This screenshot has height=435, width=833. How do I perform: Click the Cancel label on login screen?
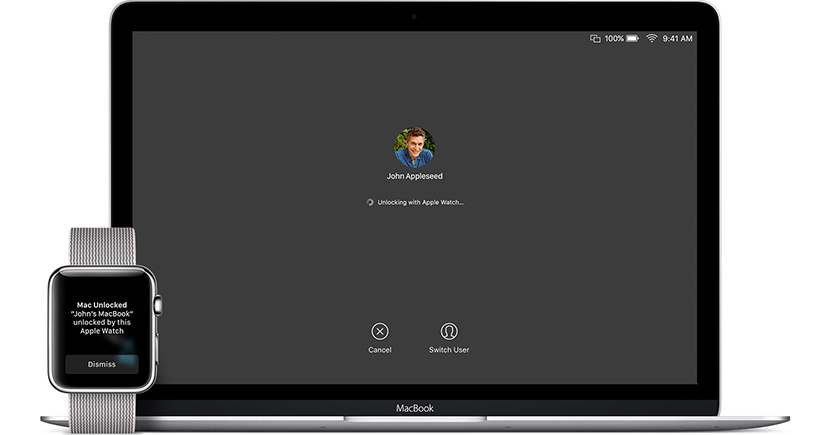[x=379, y=350]
